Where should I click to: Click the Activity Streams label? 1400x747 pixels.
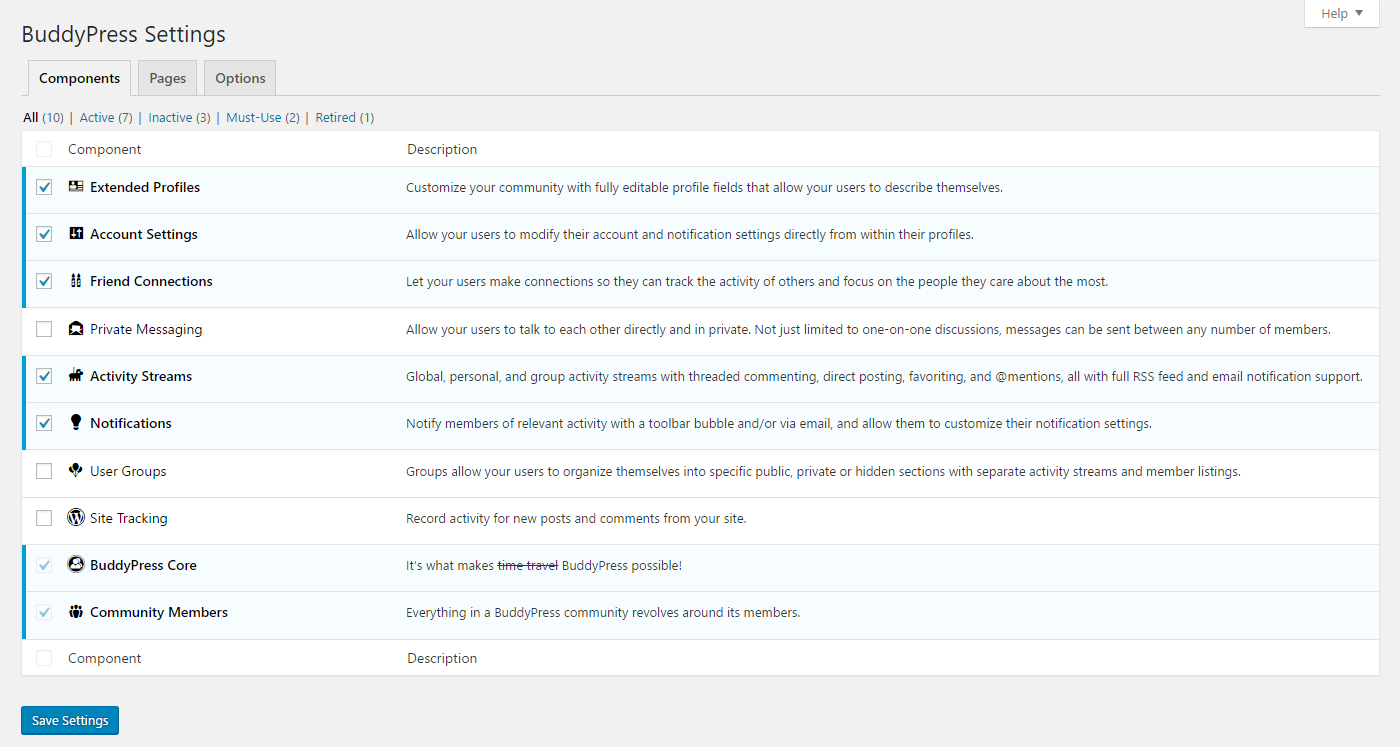(141, 376)
